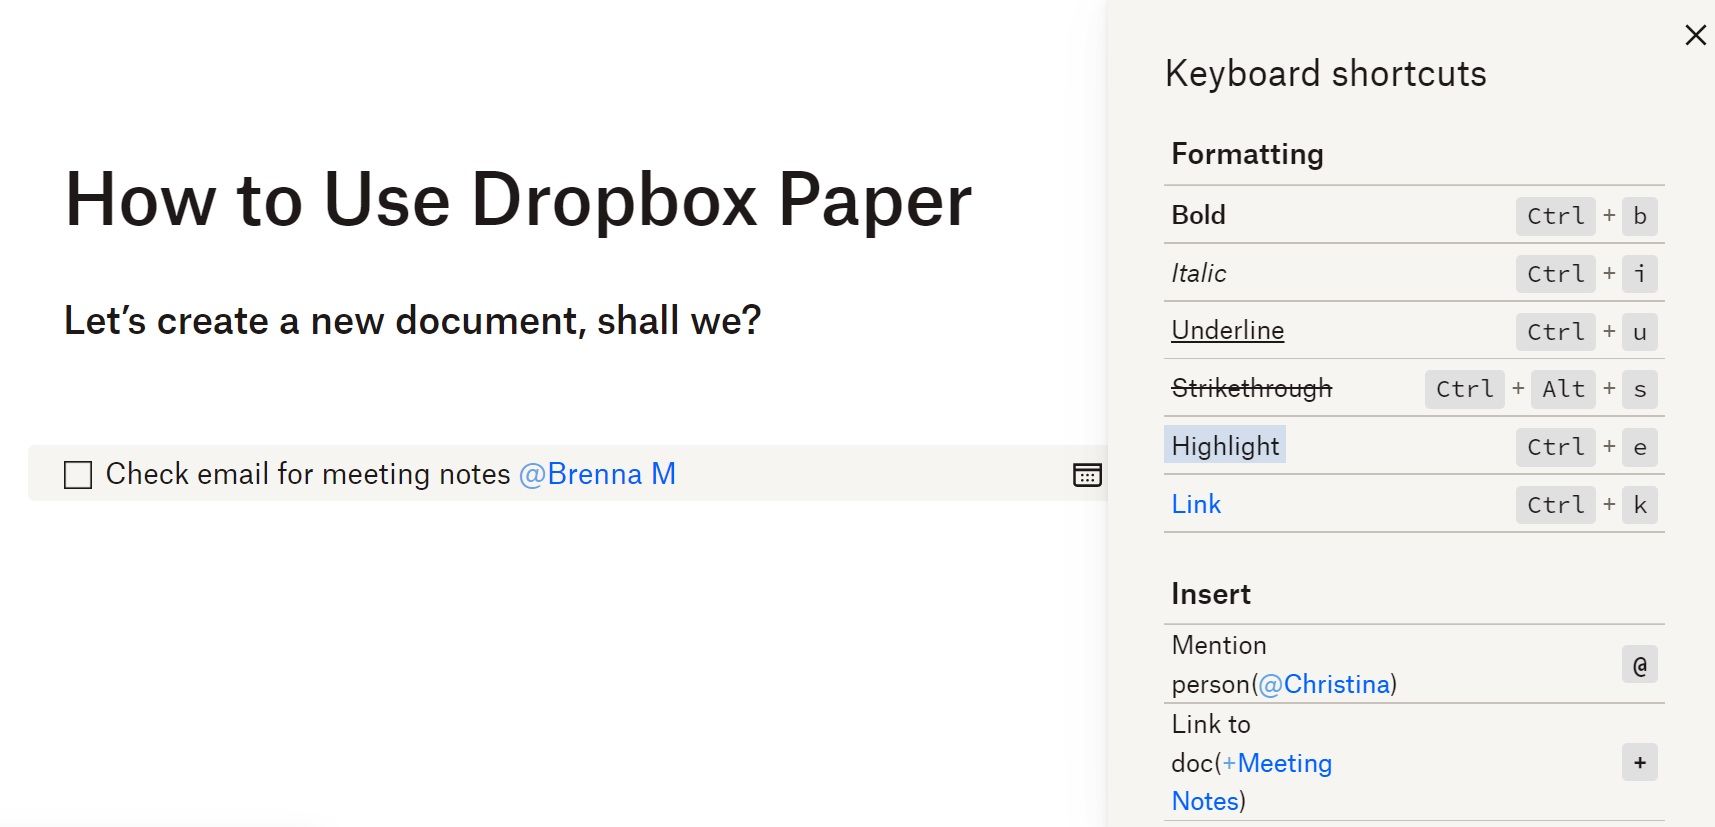This screenshot has height=827, width=1715.
Task: Click the 'i' key in the Italic shortcut
Action: (x=1639, y=274)
